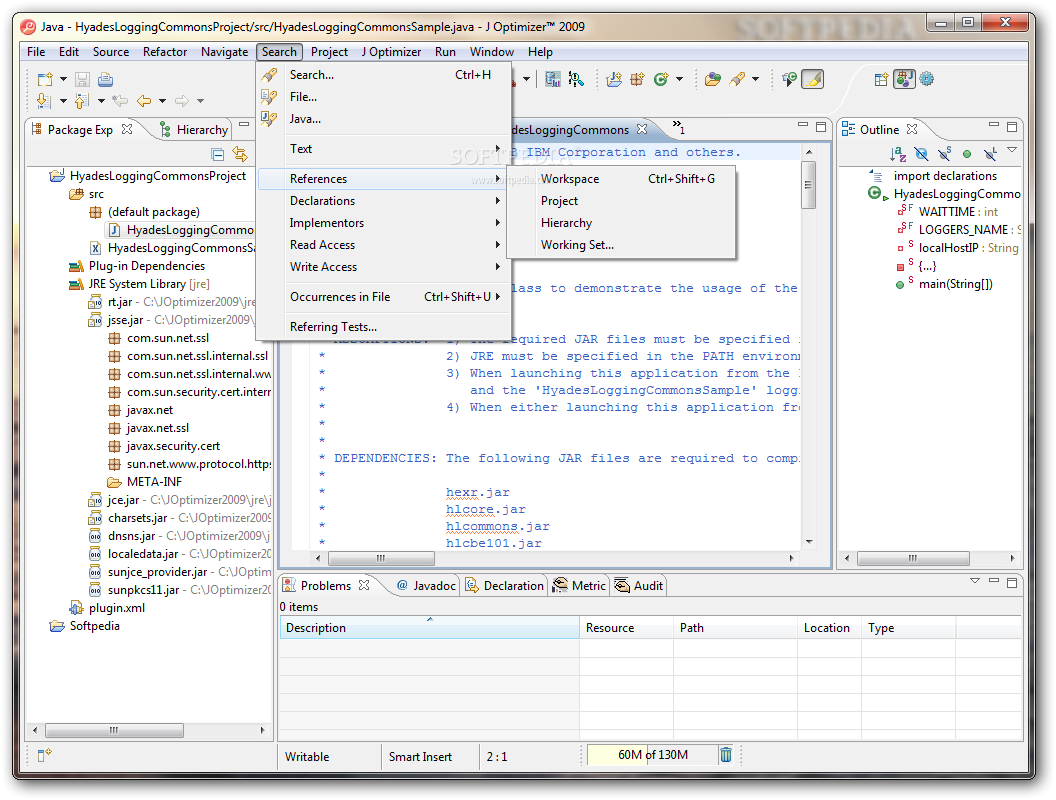Toggle Hide Local Types in Outline

[x=990, y=154]
